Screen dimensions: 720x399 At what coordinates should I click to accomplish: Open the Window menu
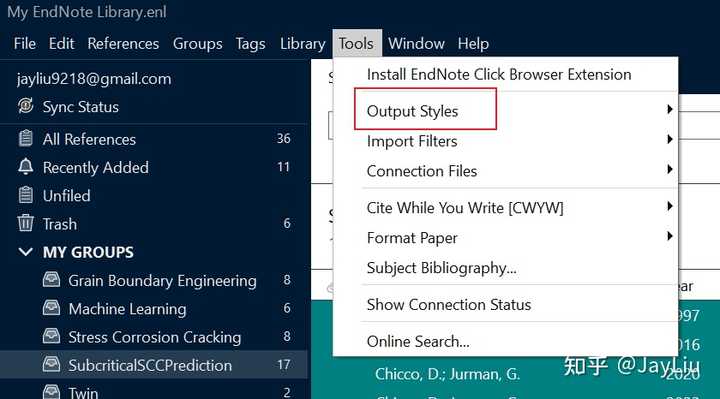416,44
